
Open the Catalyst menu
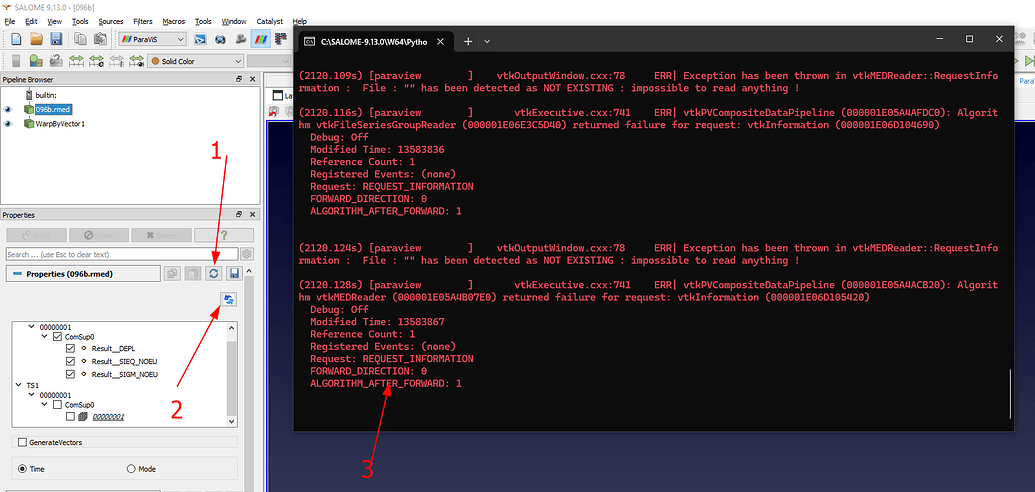(270, 21)
